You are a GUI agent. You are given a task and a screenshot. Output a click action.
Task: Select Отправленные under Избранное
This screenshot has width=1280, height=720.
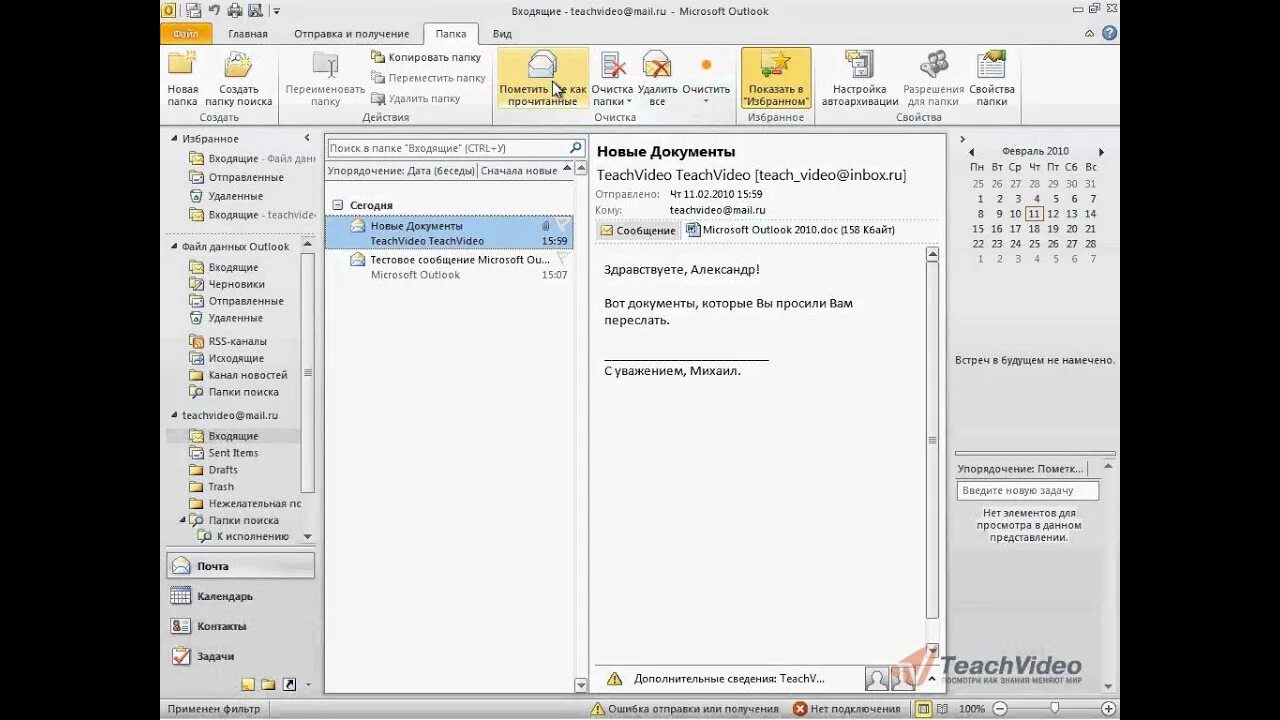coord(245,177)
